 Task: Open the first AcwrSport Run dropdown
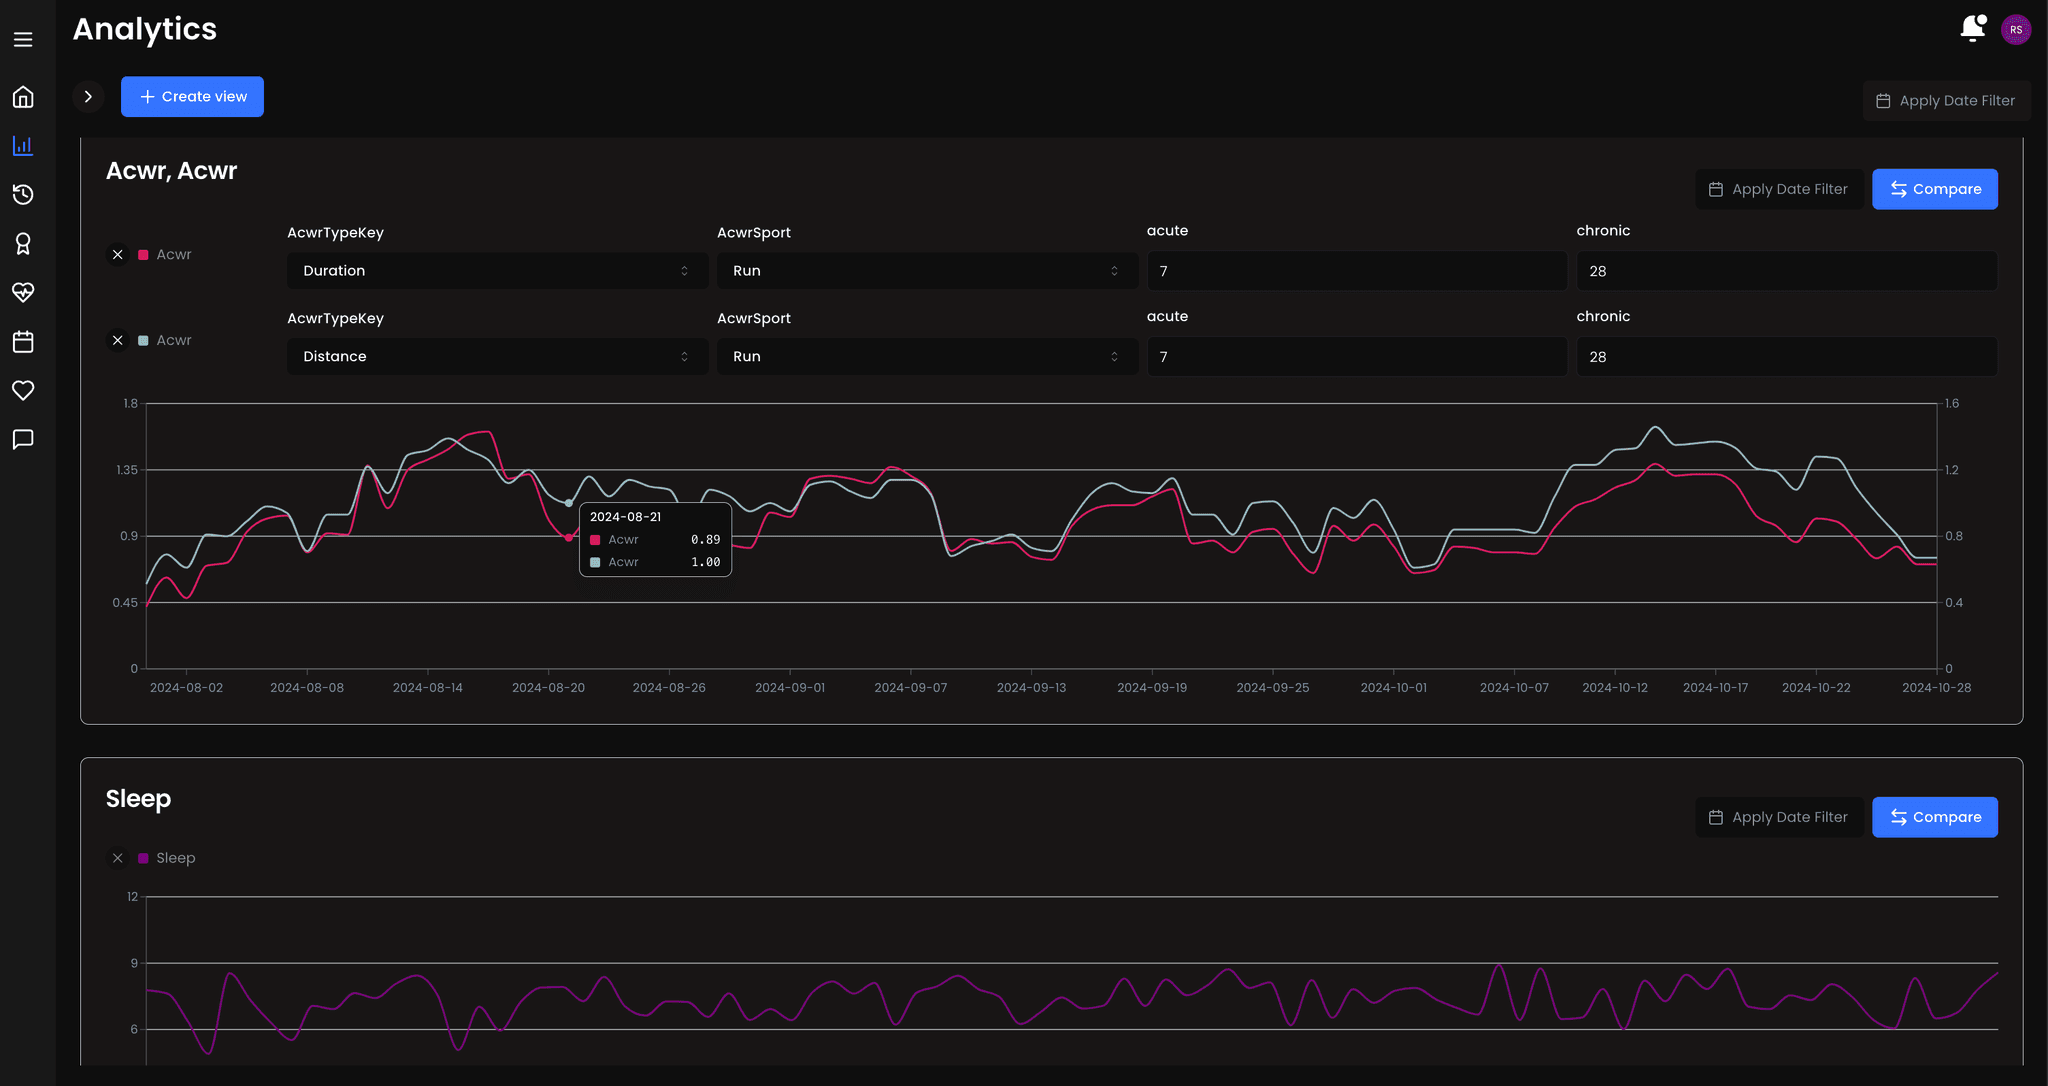[x=927, y=271]
